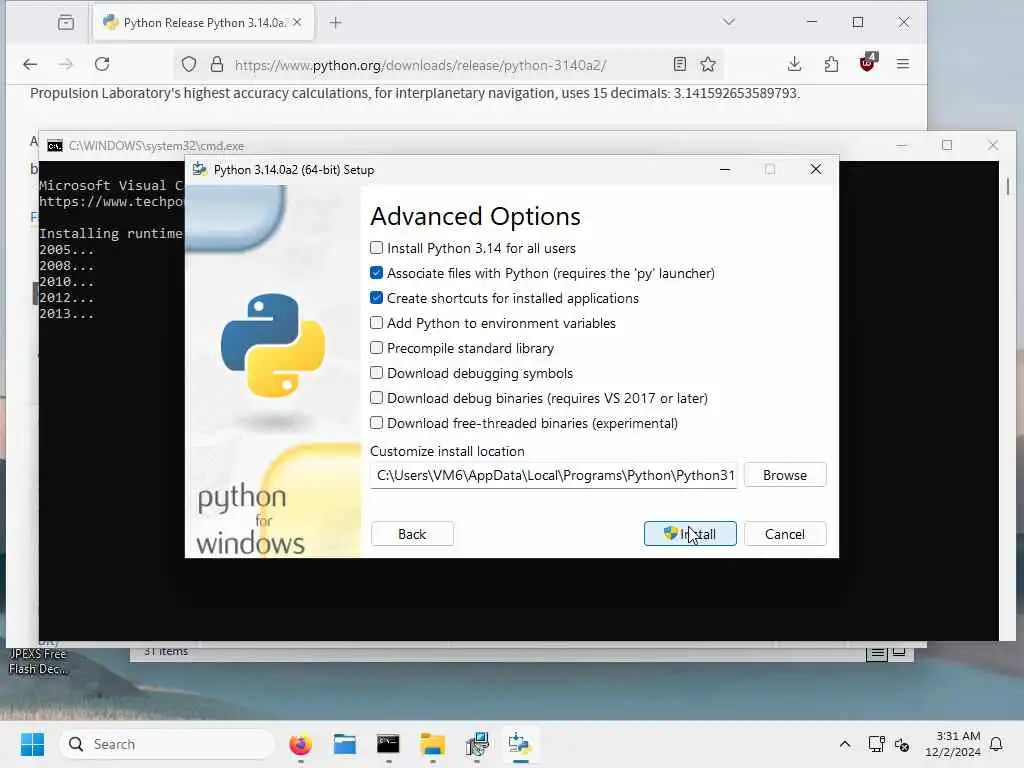Open Windows Start menu

tap(32, 744)
